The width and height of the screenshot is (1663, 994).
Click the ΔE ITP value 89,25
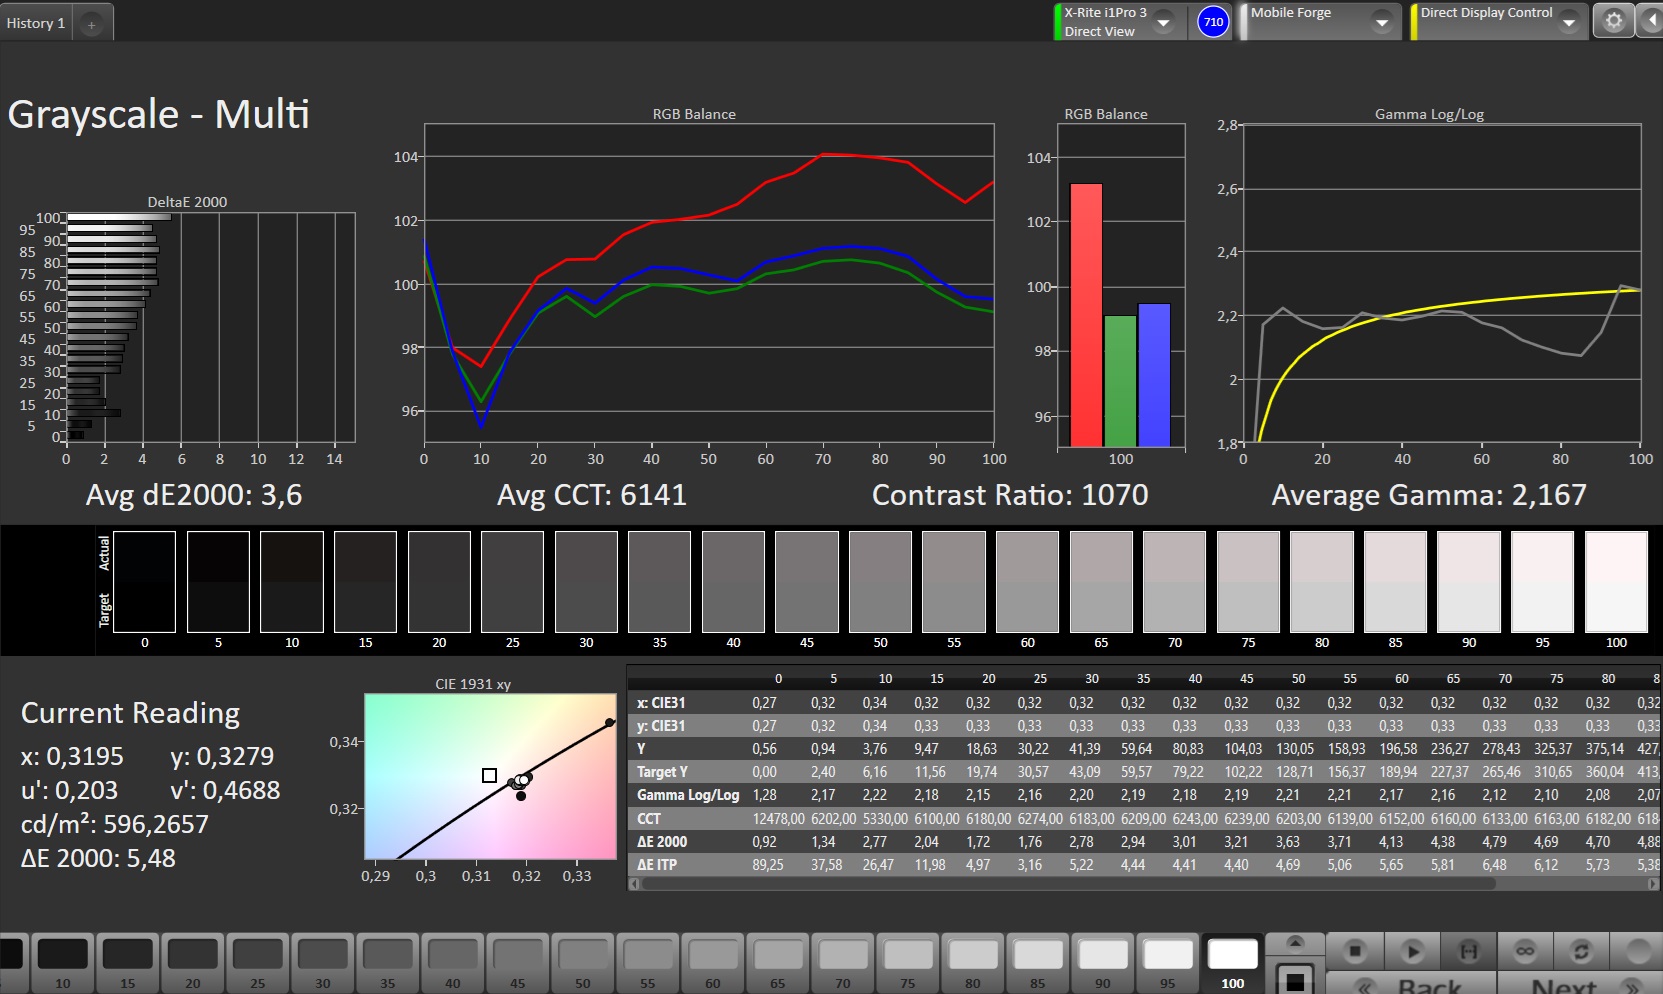tap(768, 865)
